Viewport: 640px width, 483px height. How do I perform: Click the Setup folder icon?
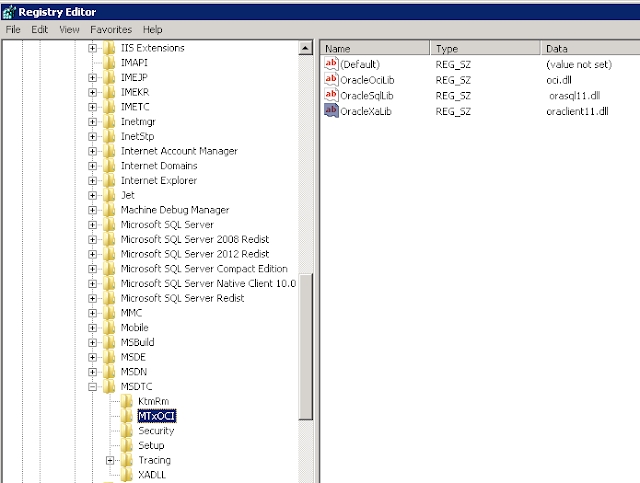click(x=127, y=445)
